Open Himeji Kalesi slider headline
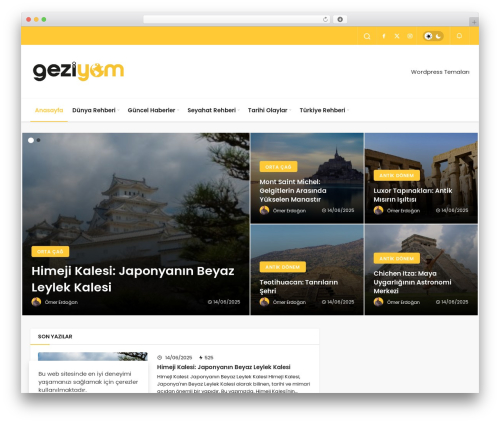This screenshot has width=500, height=423. coord(133,279)
